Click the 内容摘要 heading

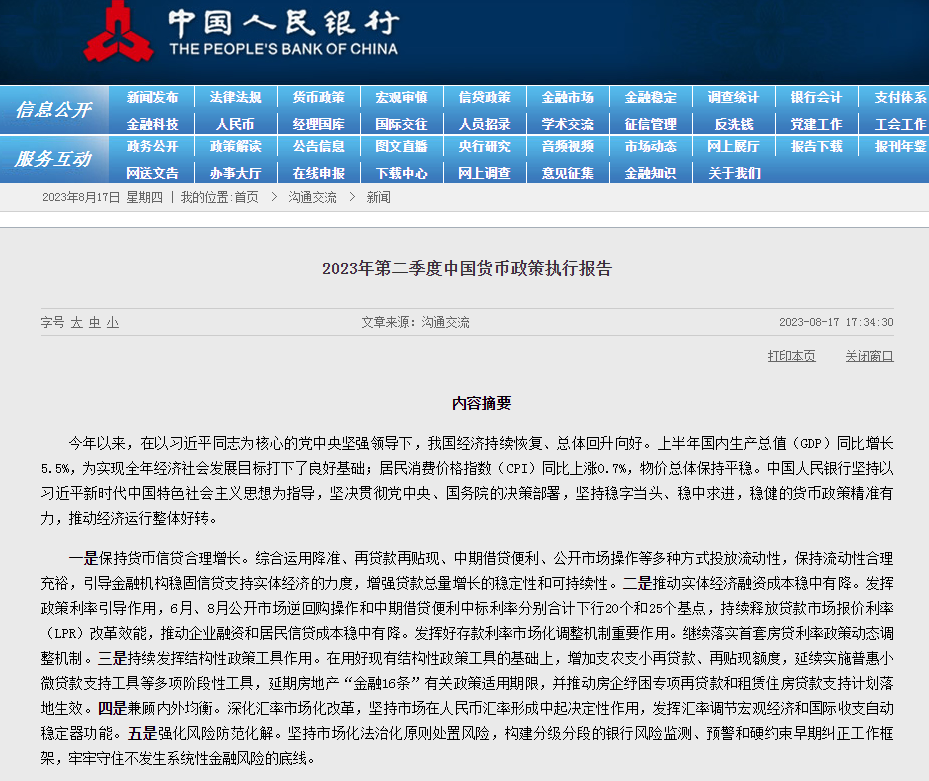(482, 404)
